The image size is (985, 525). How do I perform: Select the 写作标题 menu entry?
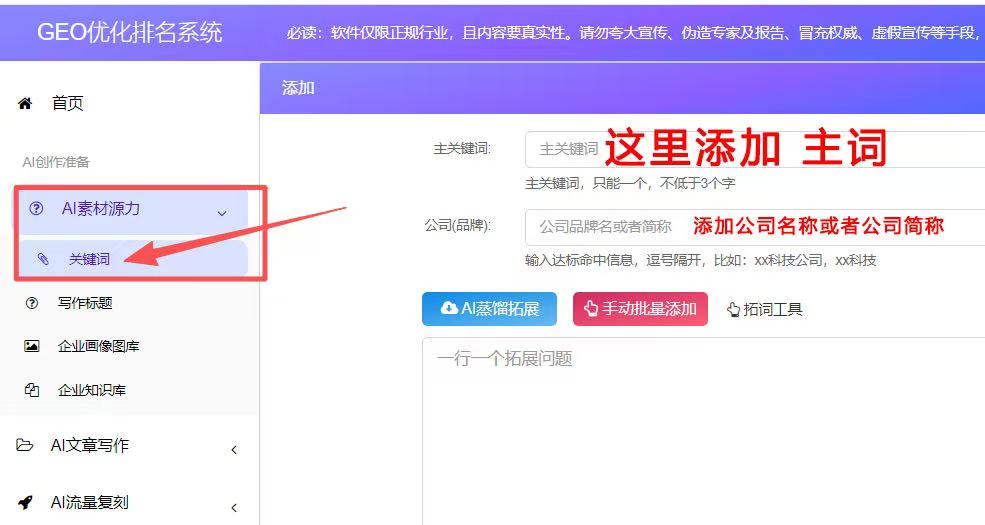tap(85, 303)
